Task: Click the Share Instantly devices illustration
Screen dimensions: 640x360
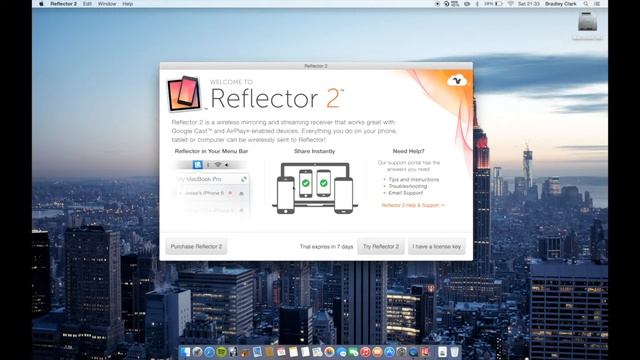Action: [315, 188]
